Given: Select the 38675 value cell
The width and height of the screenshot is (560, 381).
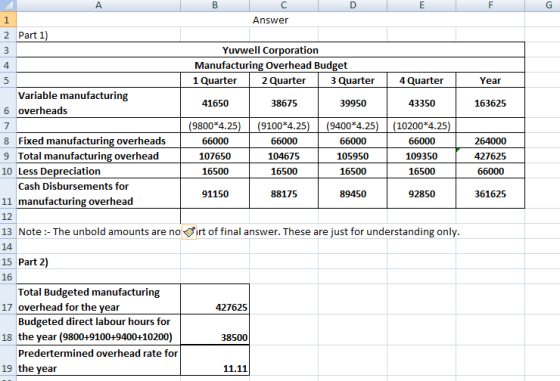Looking at the screenshot, I should coord(284,103).
